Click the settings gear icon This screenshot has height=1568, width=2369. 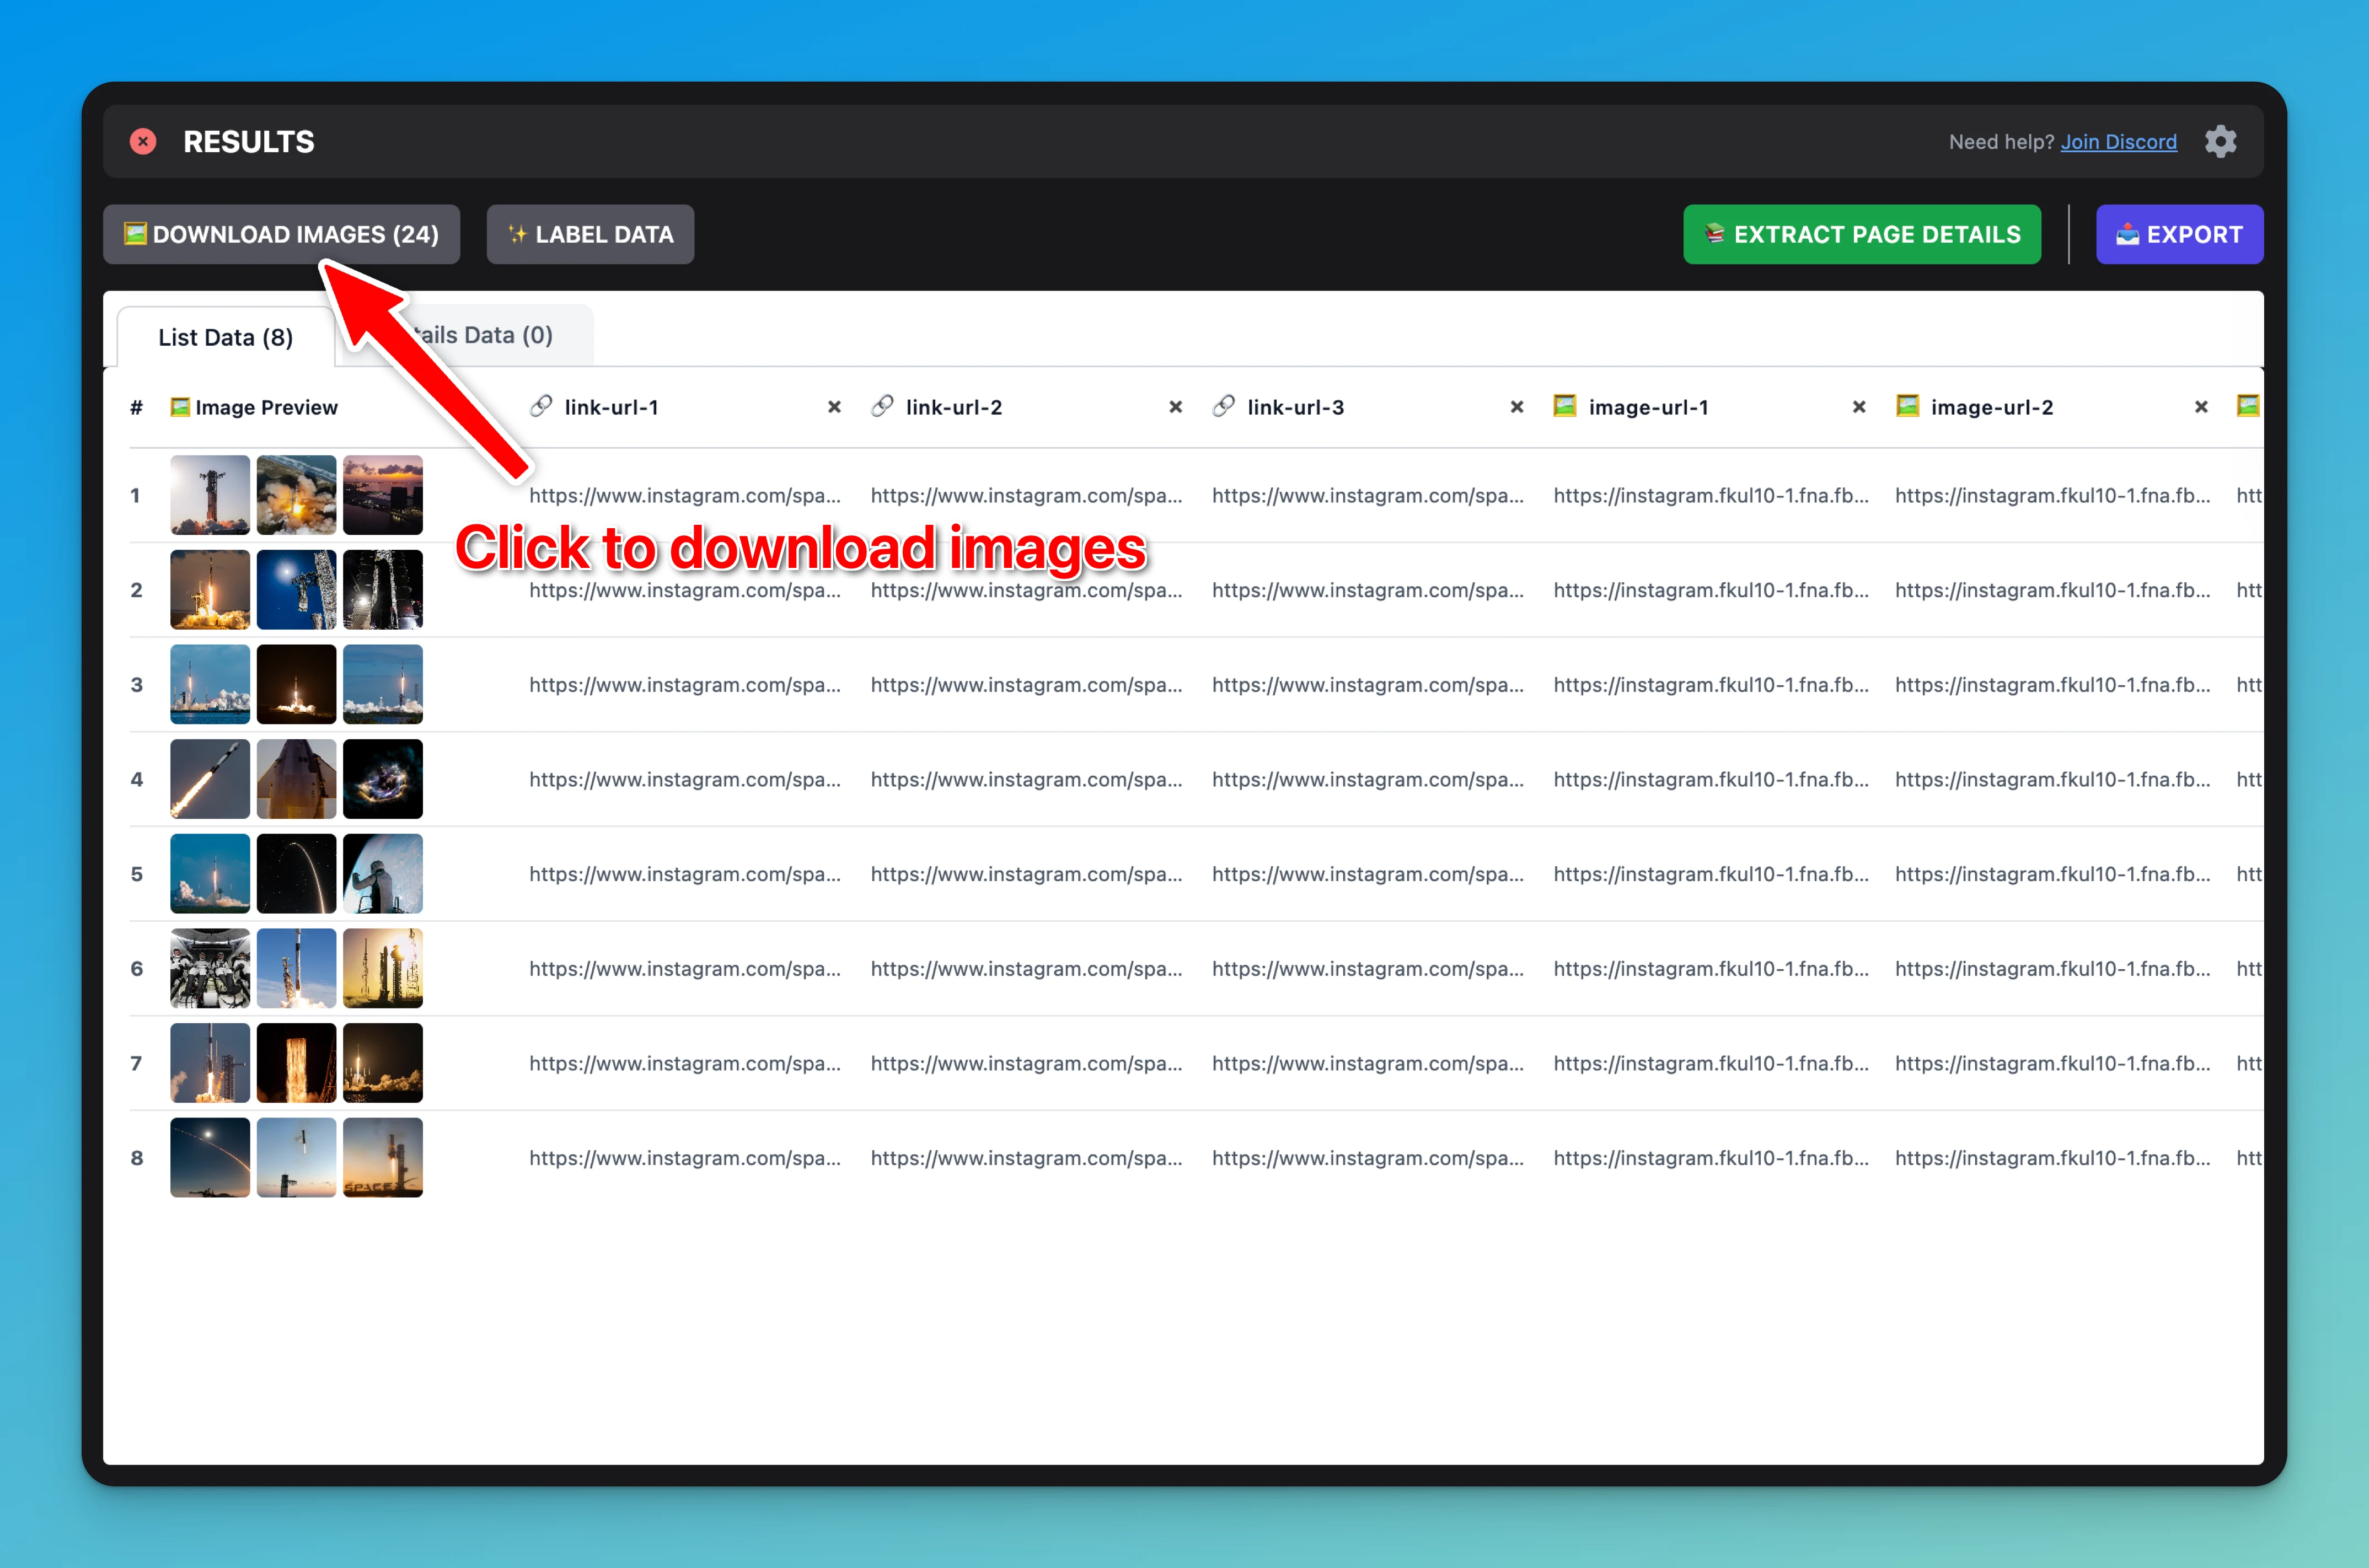pos(2221,141)
